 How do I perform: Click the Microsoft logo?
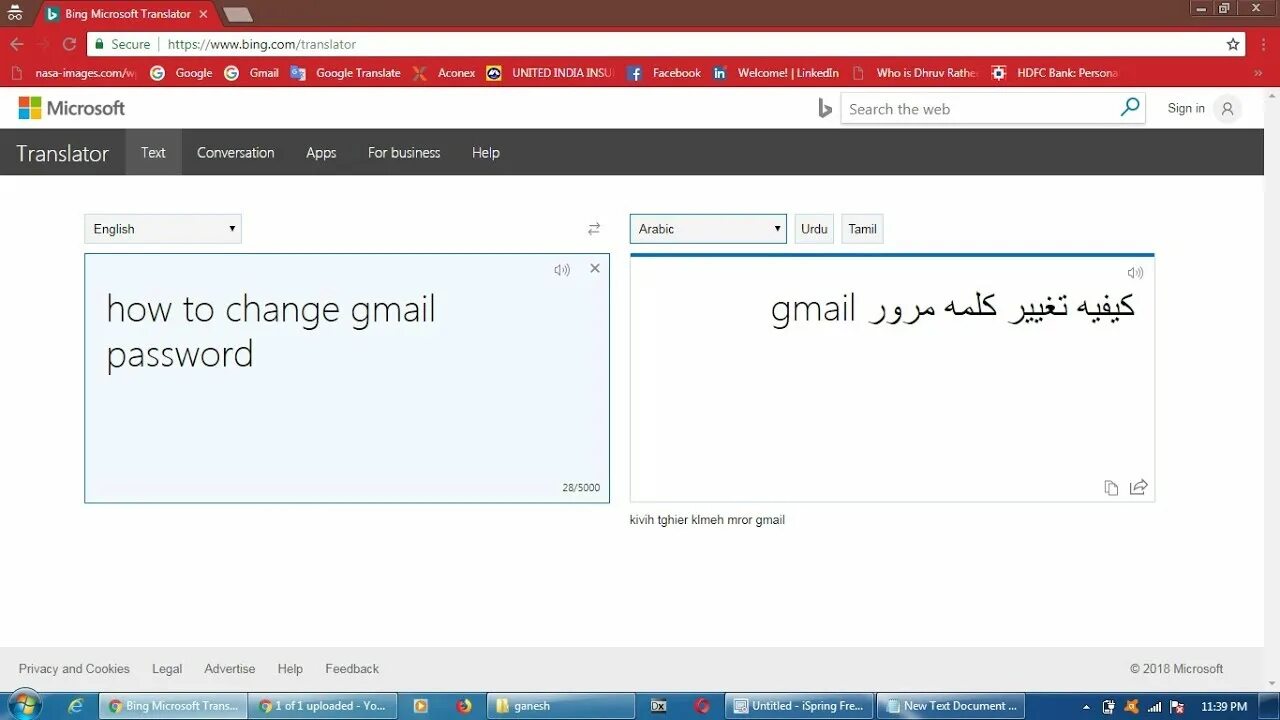click(72, 108)
